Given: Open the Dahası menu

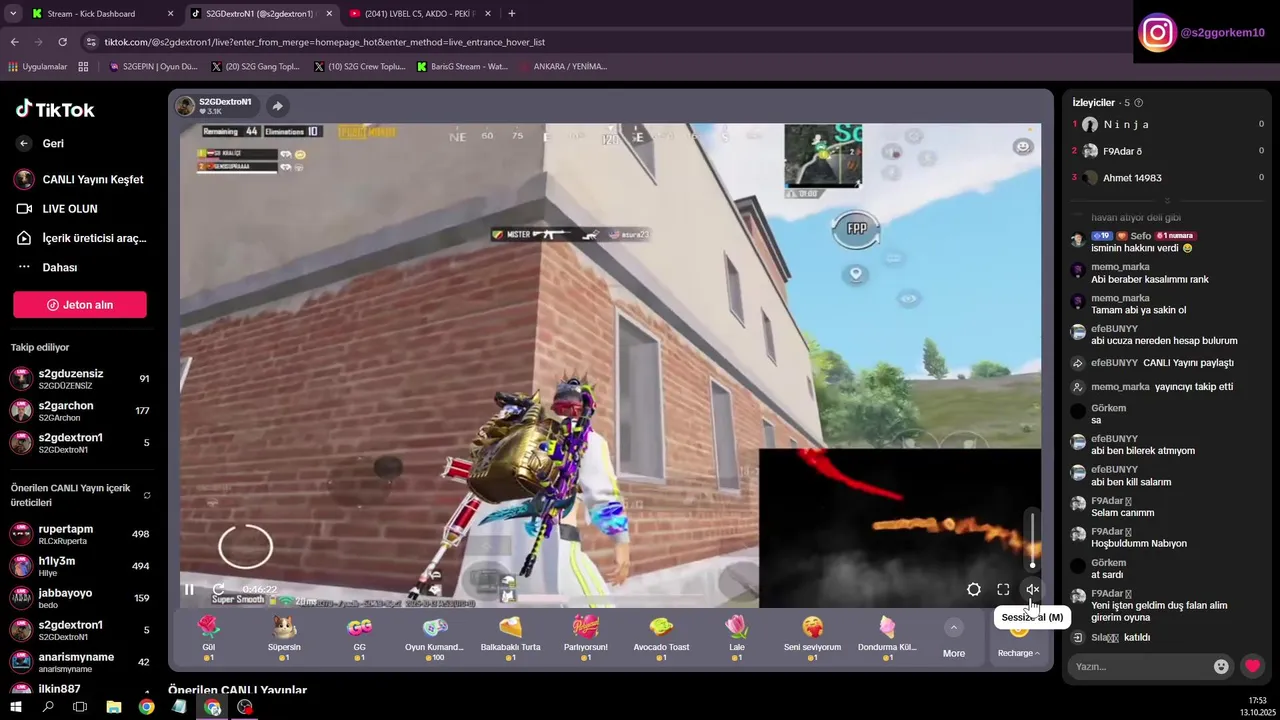Looking at the screenshot, I should [x=47, y=267].
